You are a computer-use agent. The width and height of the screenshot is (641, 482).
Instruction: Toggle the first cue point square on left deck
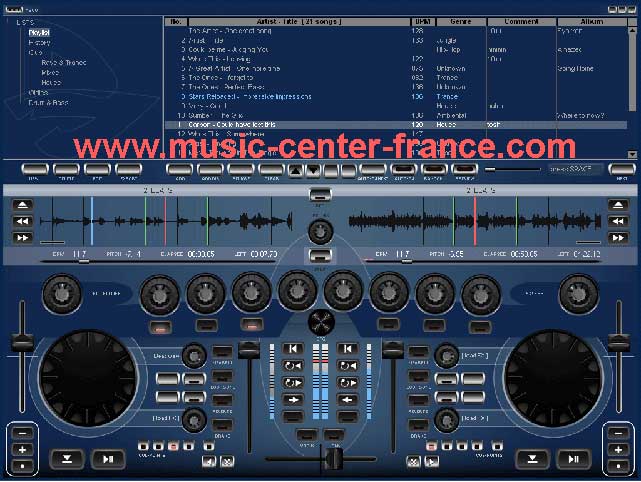pos(143,446)
